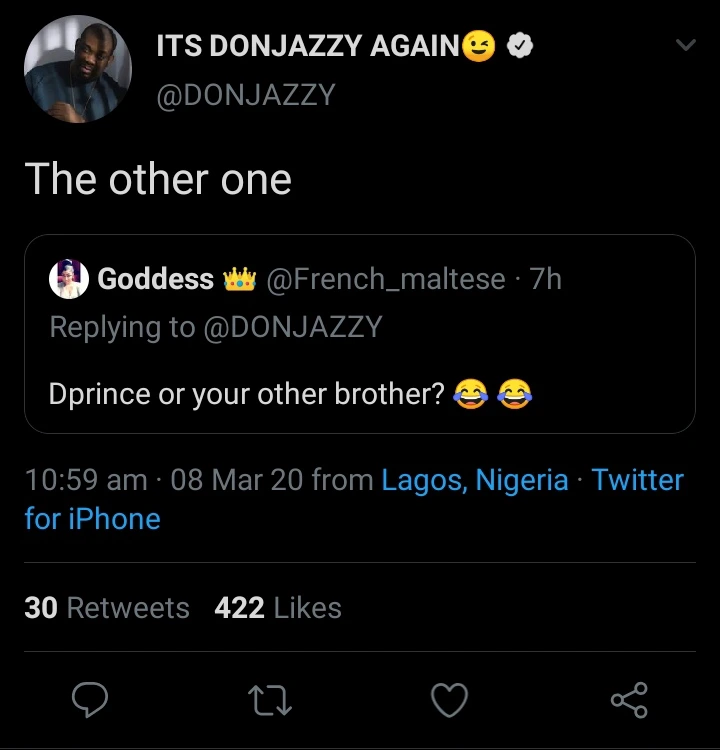
Task: Click the winking emoji in the display name
Action: 479,46
